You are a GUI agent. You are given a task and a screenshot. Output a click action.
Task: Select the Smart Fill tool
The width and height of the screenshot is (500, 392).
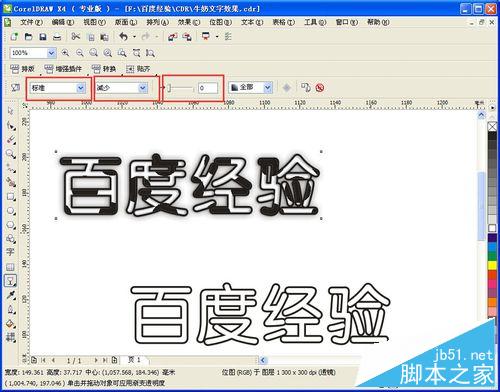pyautogui.click(x=10, y=182)
